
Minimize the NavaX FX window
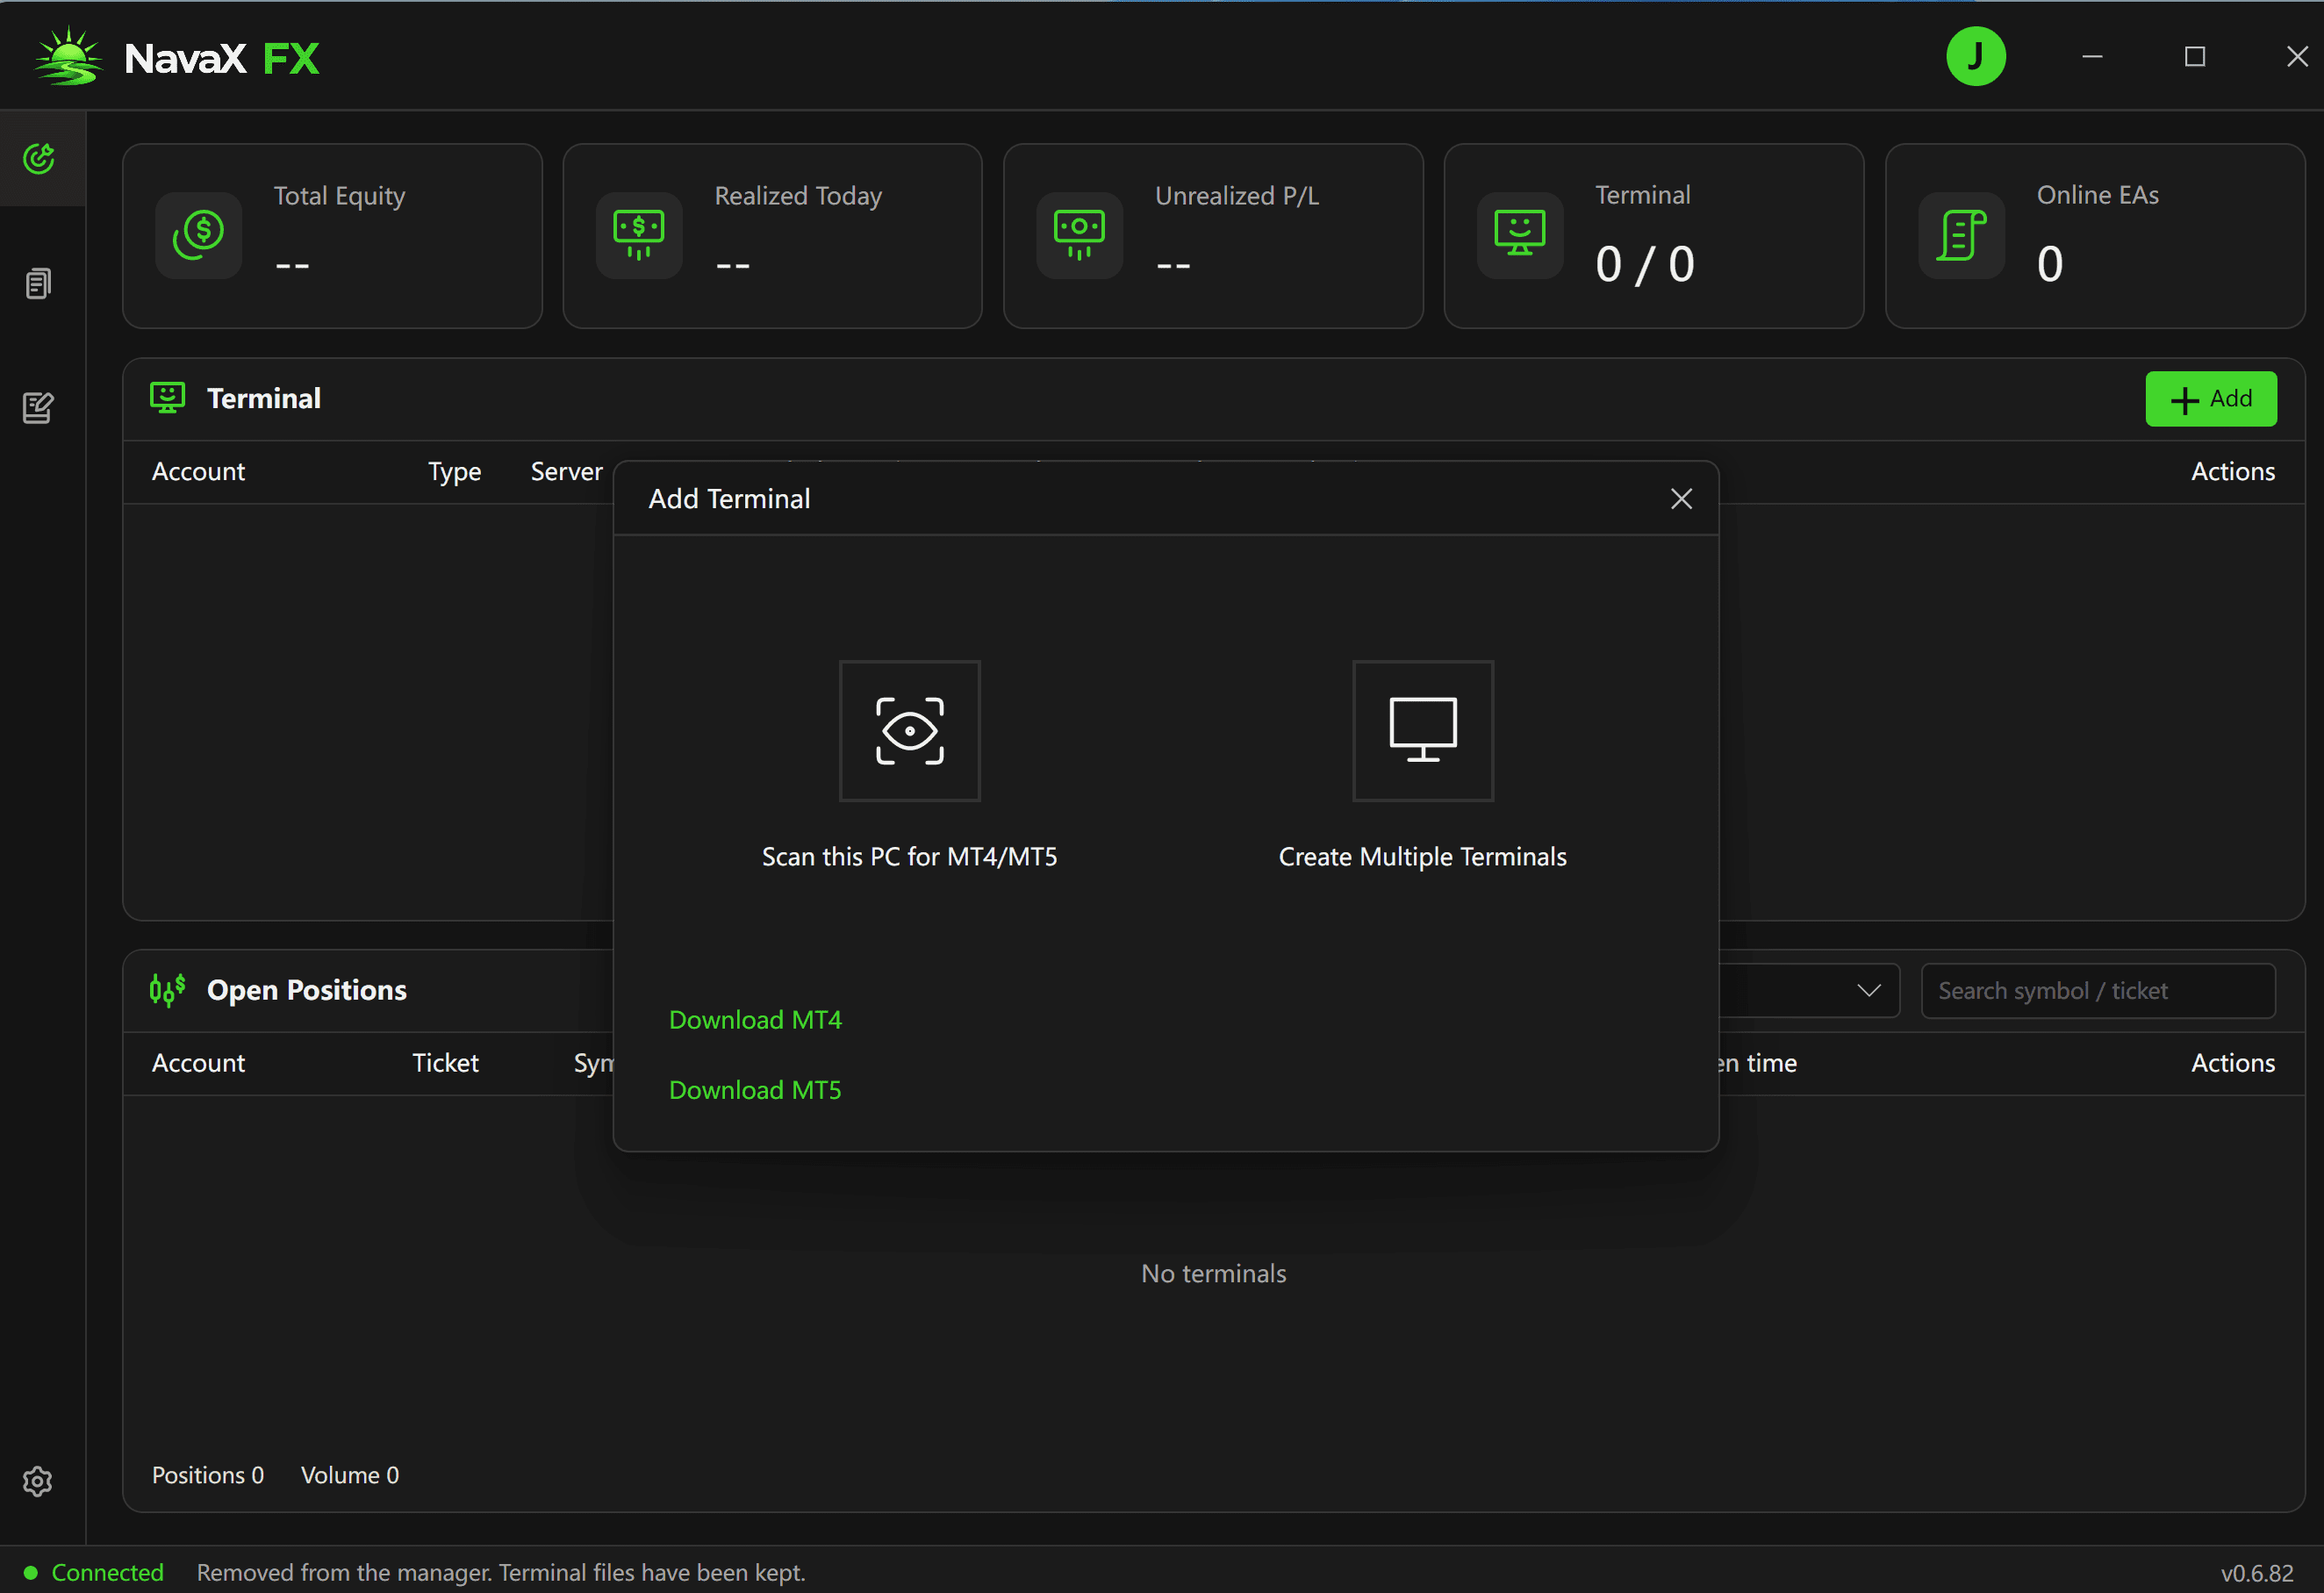pyautogui.click(x=2092, y=57)
